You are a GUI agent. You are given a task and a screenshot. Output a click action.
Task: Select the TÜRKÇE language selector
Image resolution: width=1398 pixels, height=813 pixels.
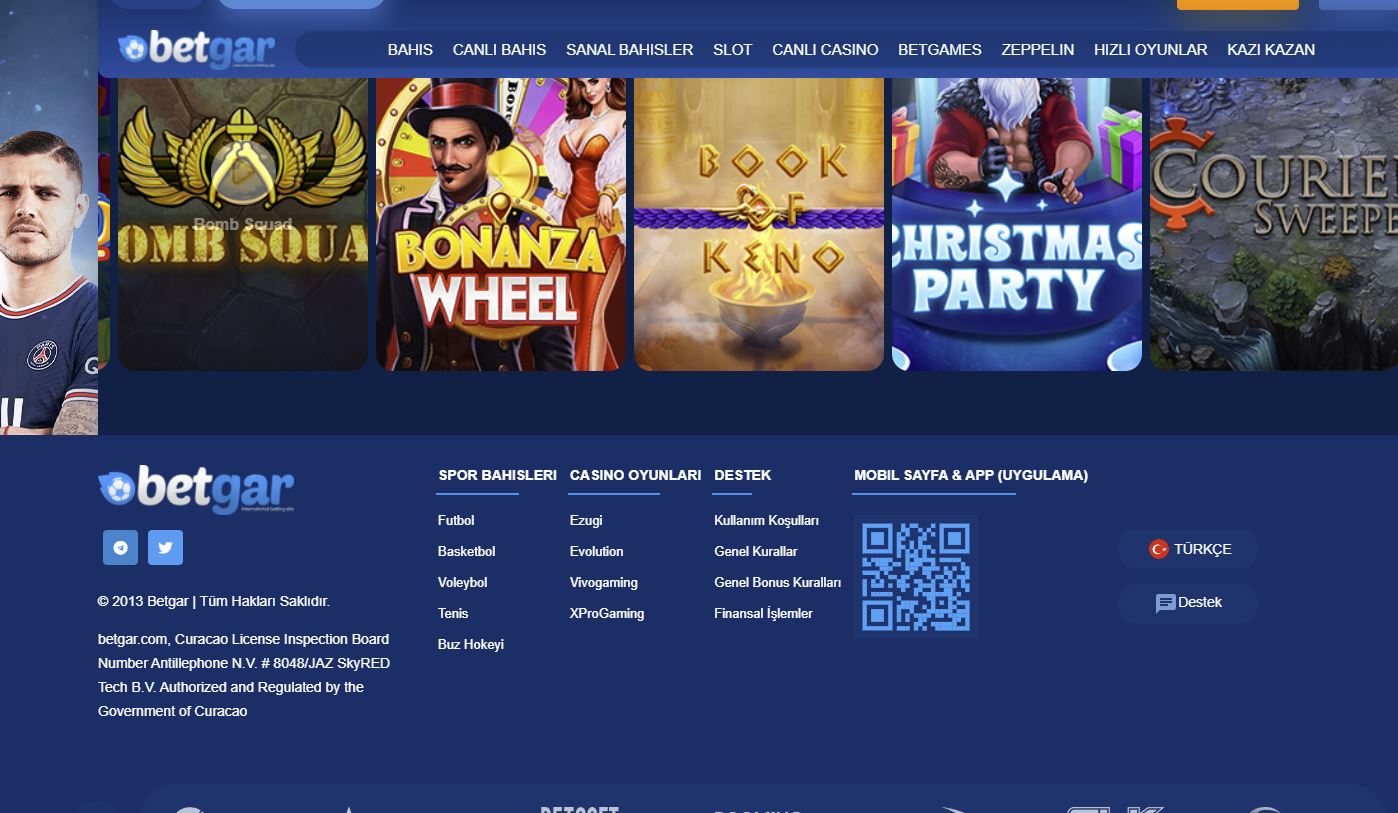click(1187, 549)
